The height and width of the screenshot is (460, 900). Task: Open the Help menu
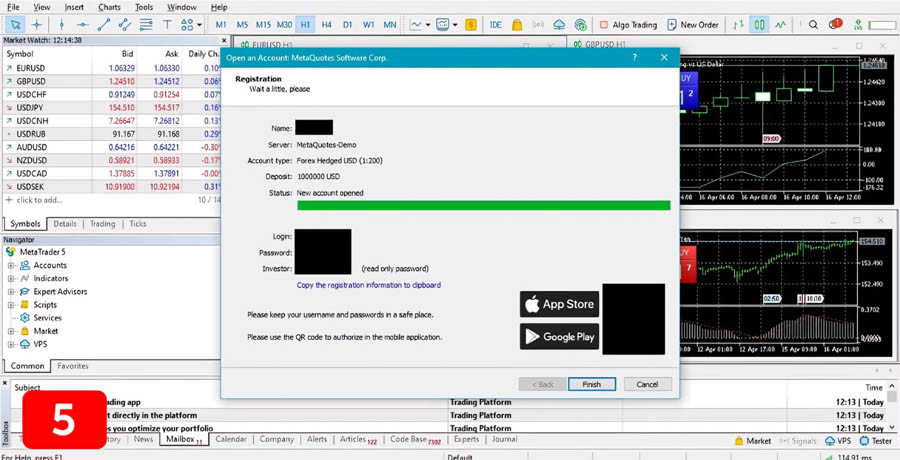pyautogui.click(x=219, y=7)
